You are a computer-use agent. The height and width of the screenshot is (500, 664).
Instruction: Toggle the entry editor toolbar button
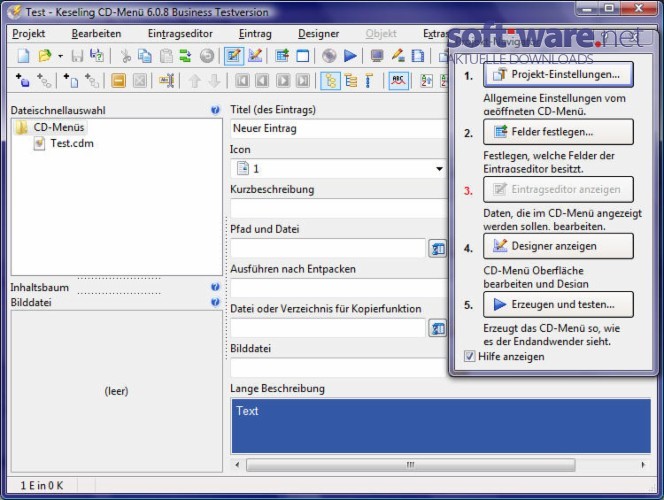click(234, 55)
